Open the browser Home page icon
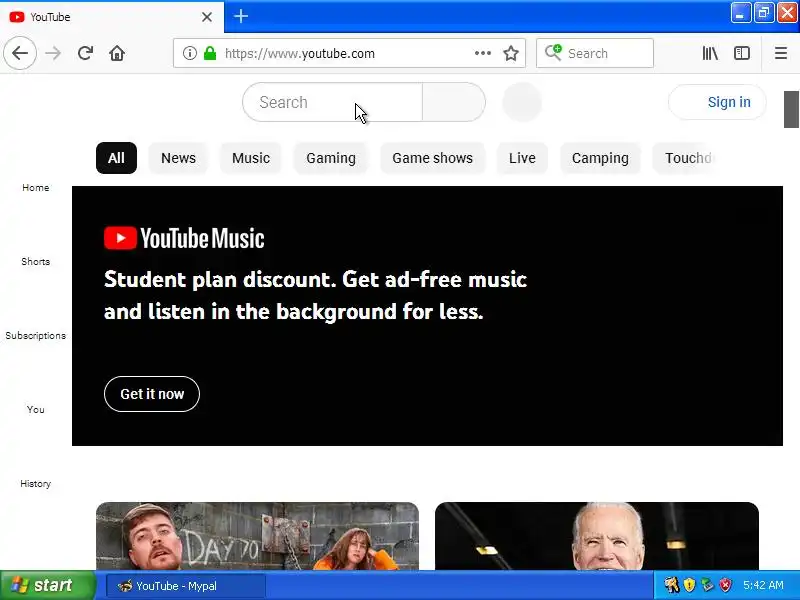 coord(117,53)
